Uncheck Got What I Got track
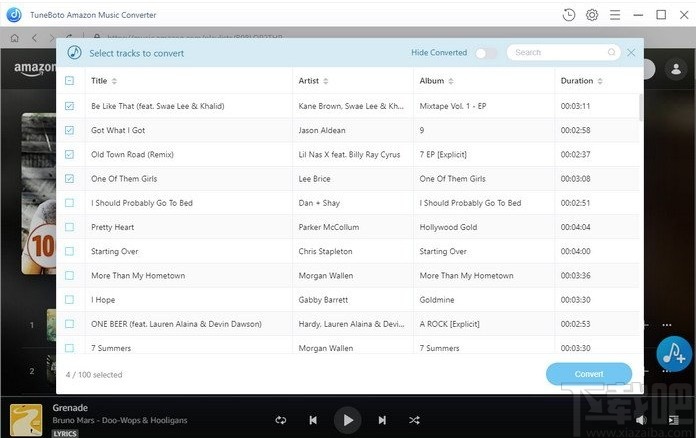Screen dimensions: 696x438 click(x=70, y=130)
